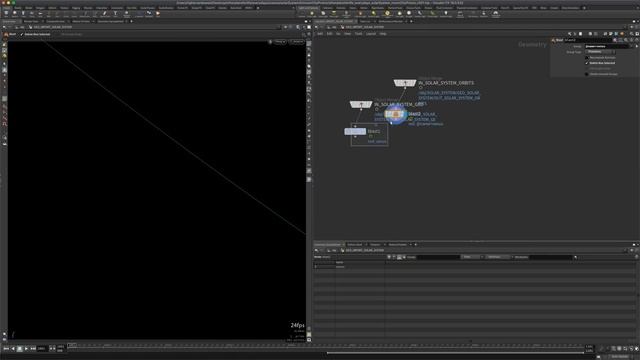This screenshot has width=640, height=360.
Task: Click the Blast operator icon in viewport bar
Action: [x=6, y=34]
